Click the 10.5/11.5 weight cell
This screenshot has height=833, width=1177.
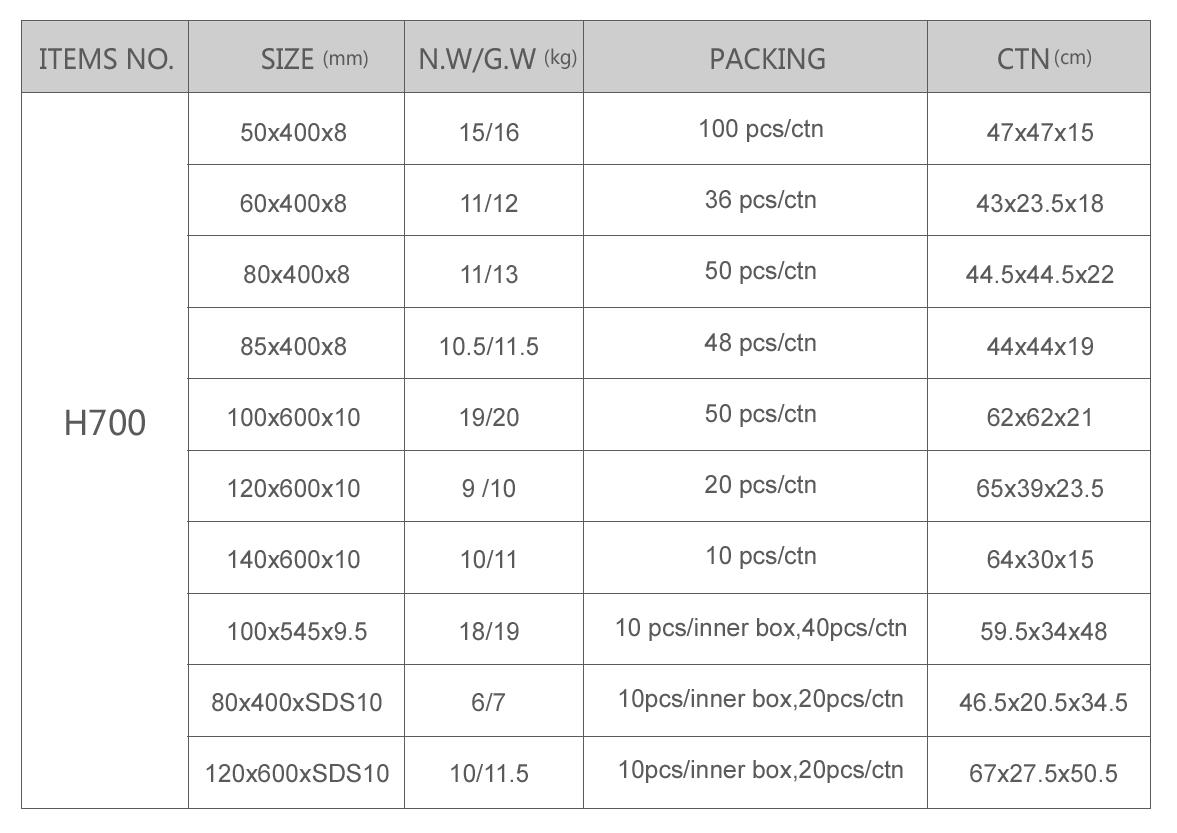point(494,343)
